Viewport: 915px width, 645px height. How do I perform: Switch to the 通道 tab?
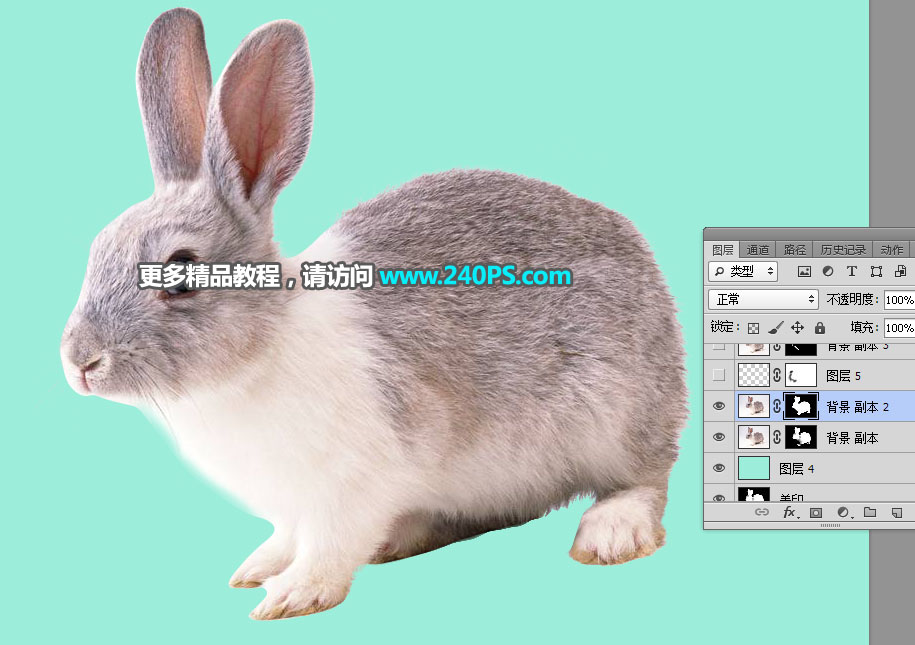pos(757,250)
